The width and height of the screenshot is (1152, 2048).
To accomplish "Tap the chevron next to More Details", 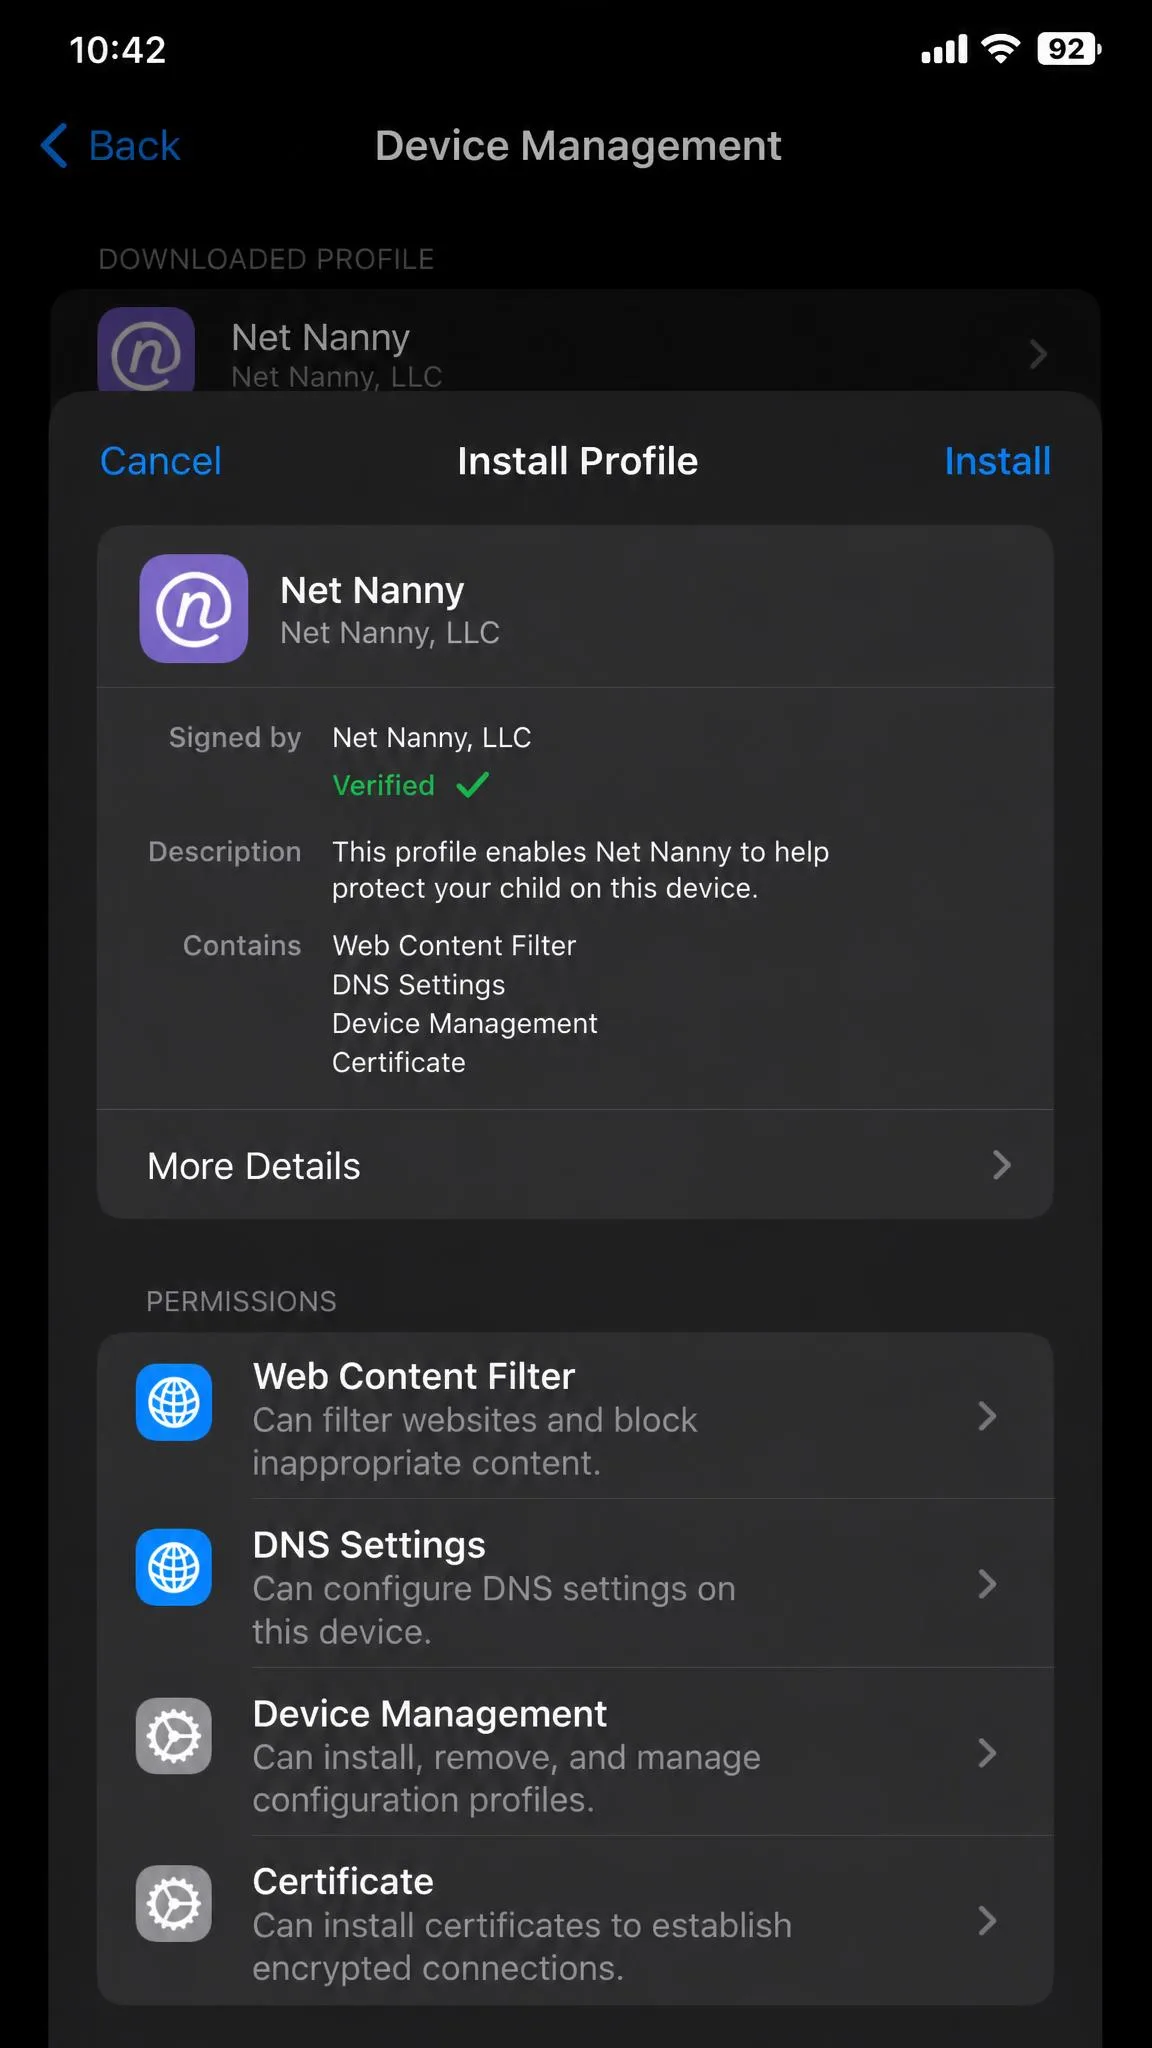I will click(1001, 1165).
